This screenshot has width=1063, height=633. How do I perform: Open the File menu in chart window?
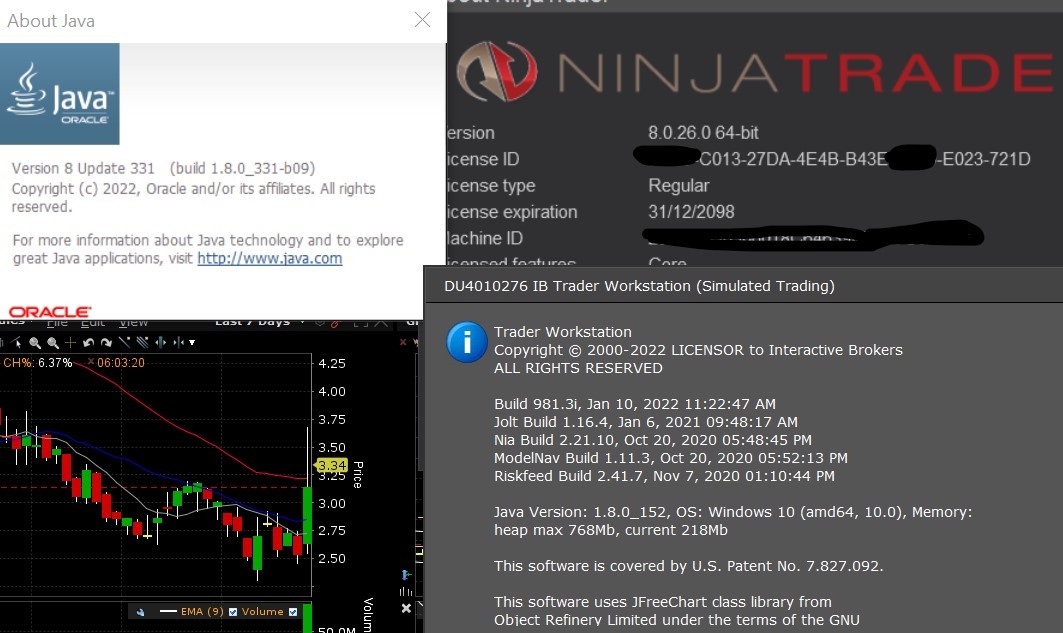pos(57,323)
